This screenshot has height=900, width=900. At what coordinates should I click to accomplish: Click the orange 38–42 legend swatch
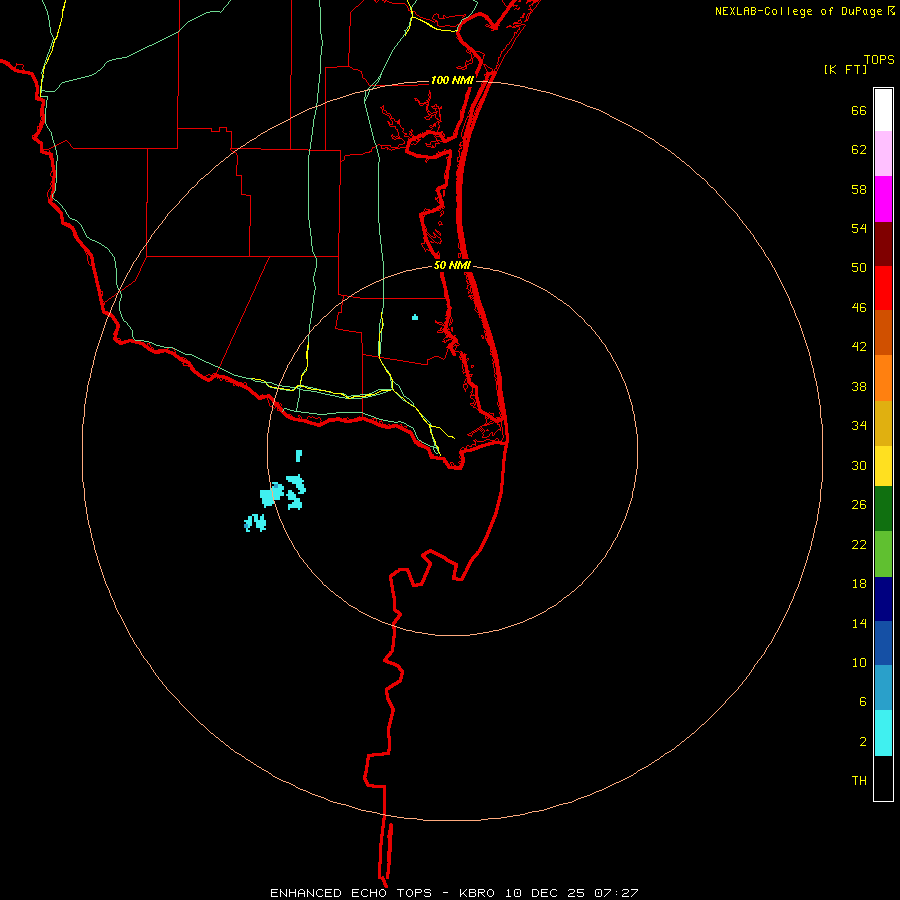(883, 378)
